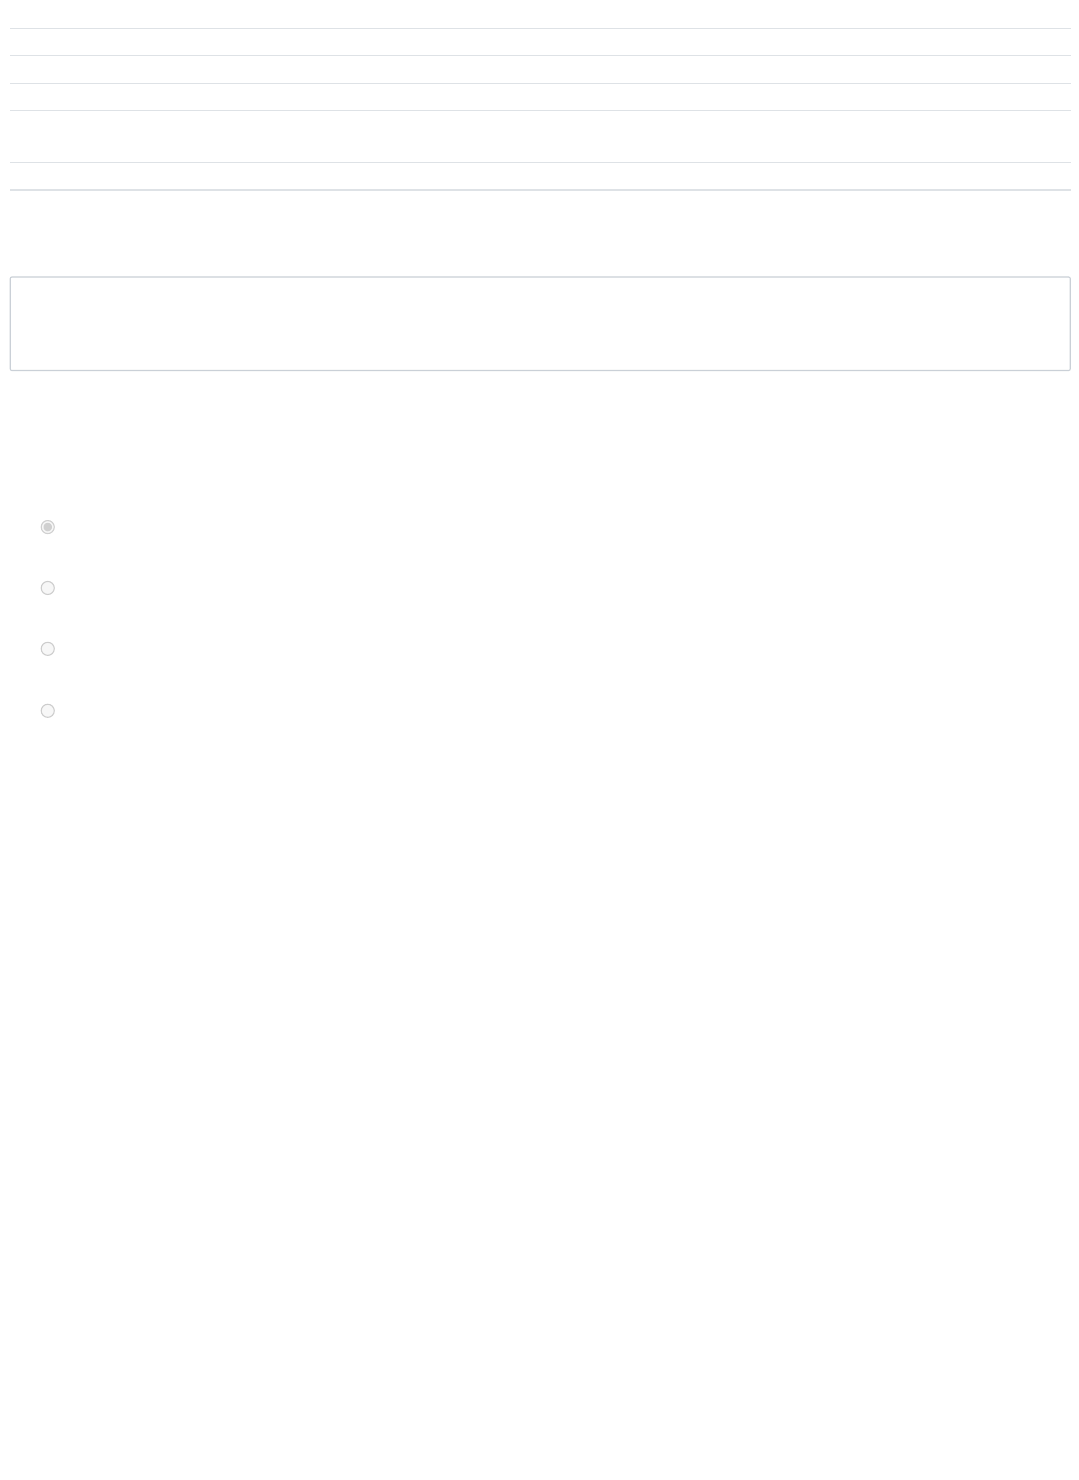Click the second empty table row
The image size is (1079, 1480).
coord(540,69)
